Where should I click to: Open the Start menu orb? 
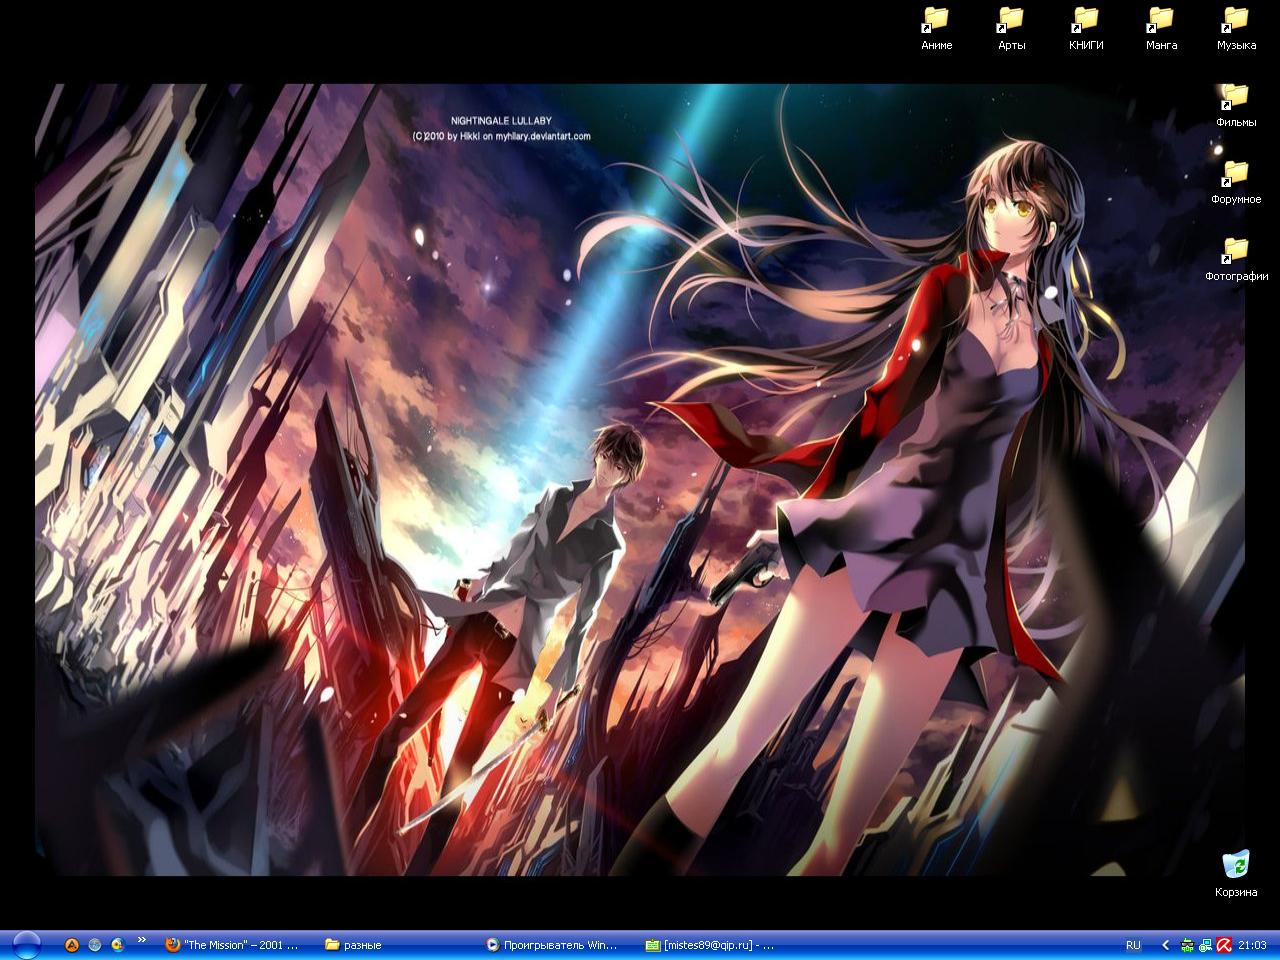point(27,945)
